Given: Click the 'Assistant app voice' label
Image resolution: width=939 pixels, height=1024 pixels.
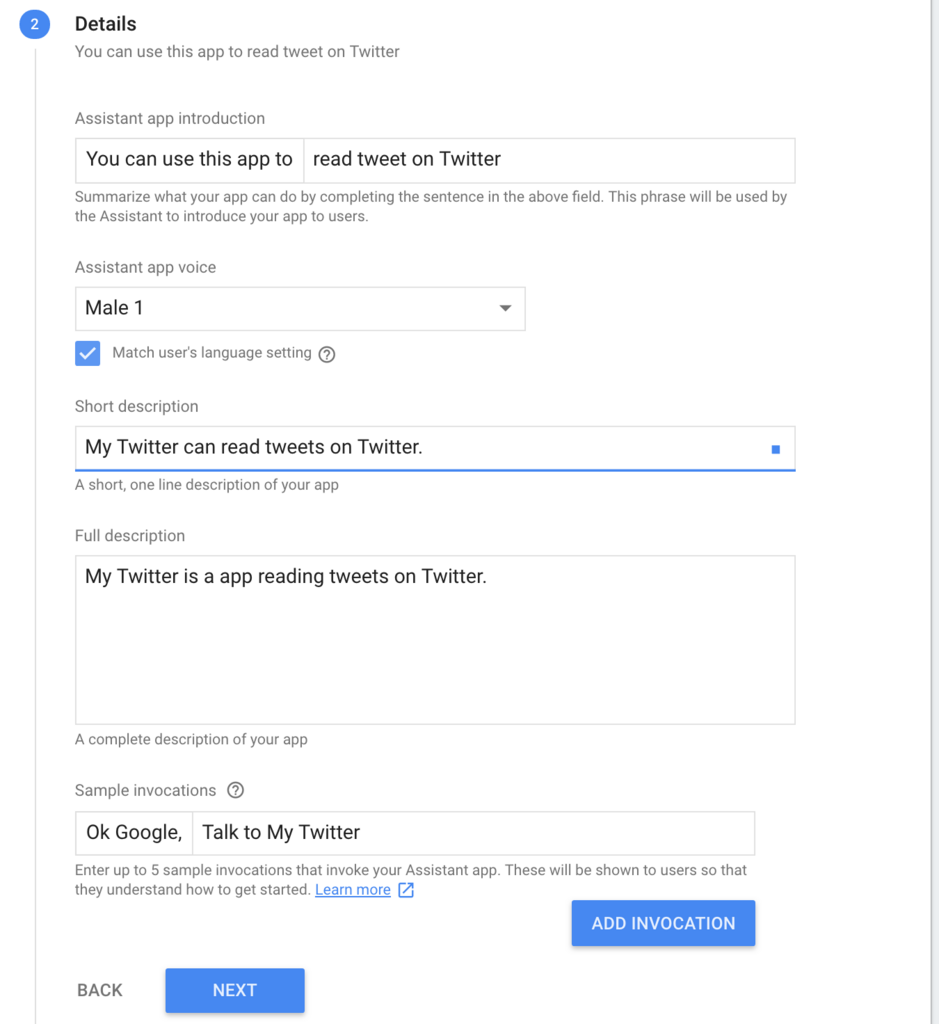Looking at the screenshot, I should tap(145, 267).
